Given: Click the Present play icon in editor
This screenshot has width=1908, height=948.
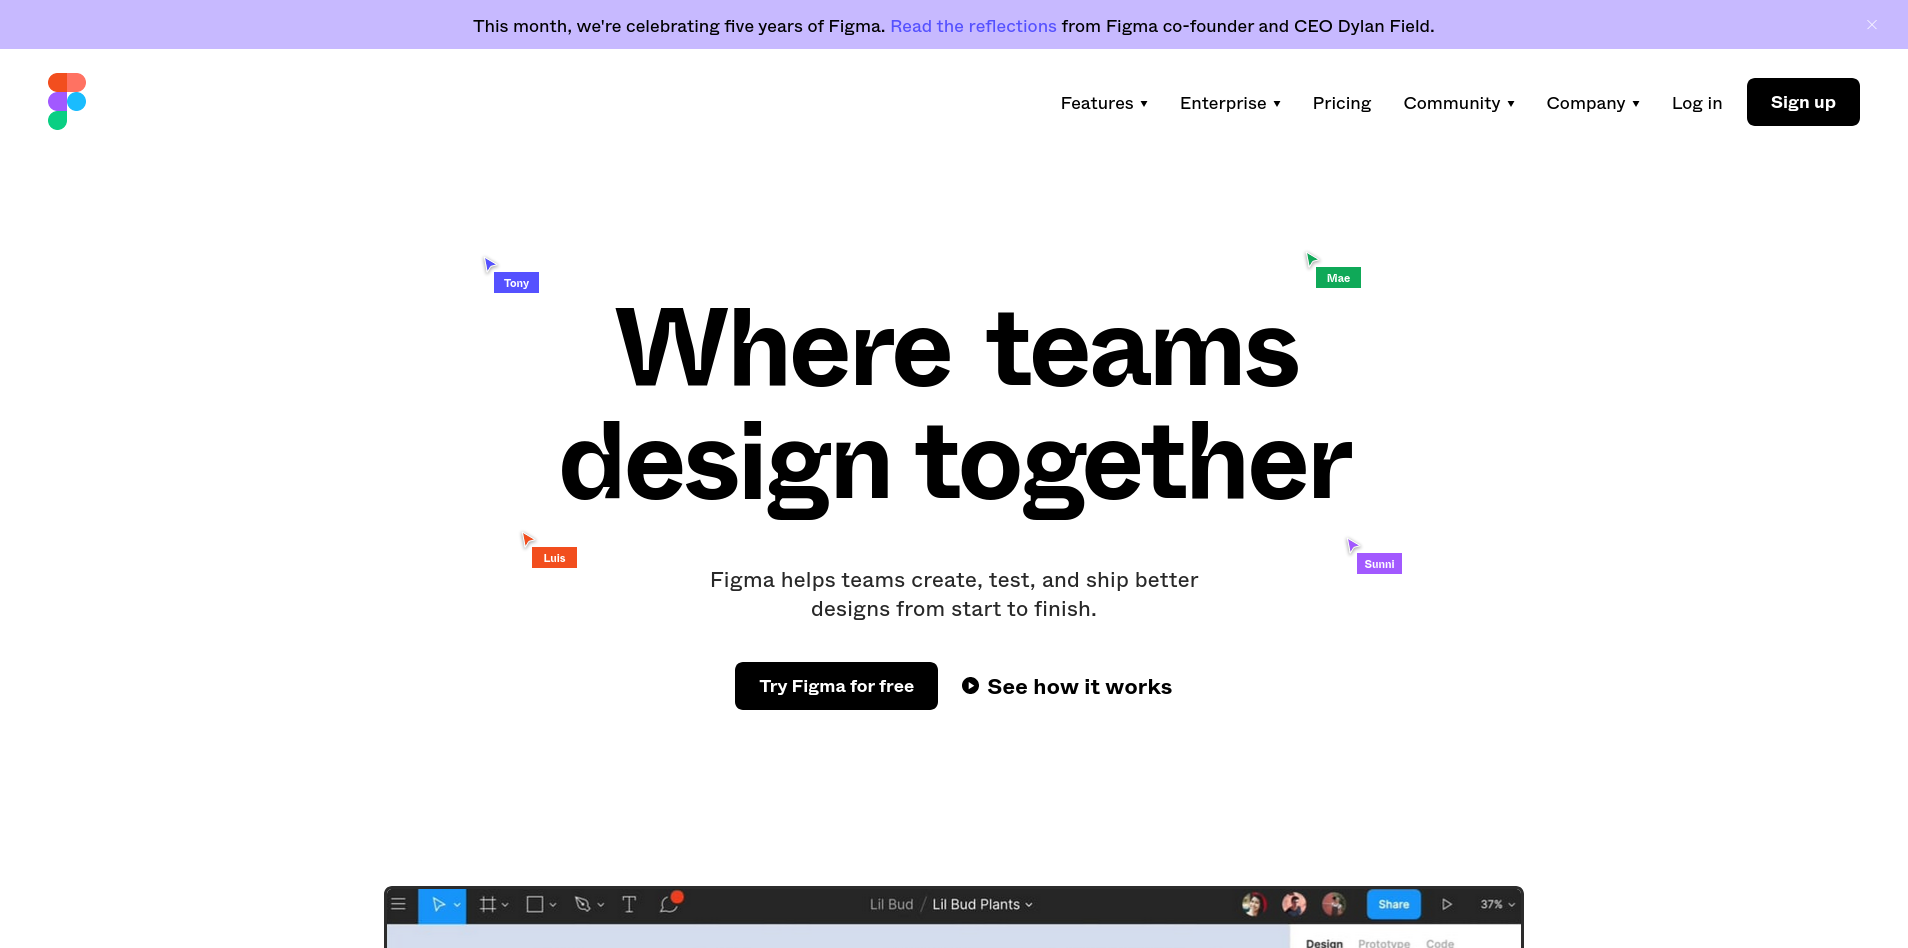Looking at the screenshot, I should point(1447,904).
